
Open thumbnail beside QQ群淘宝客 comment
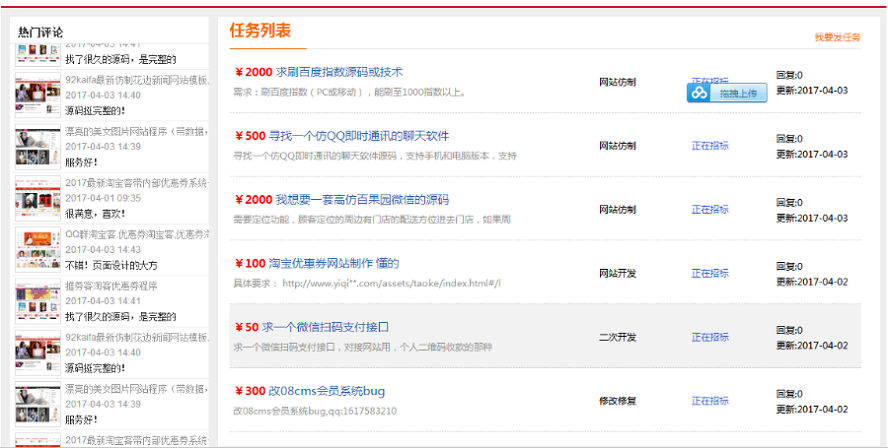click(x=37, y=249)
